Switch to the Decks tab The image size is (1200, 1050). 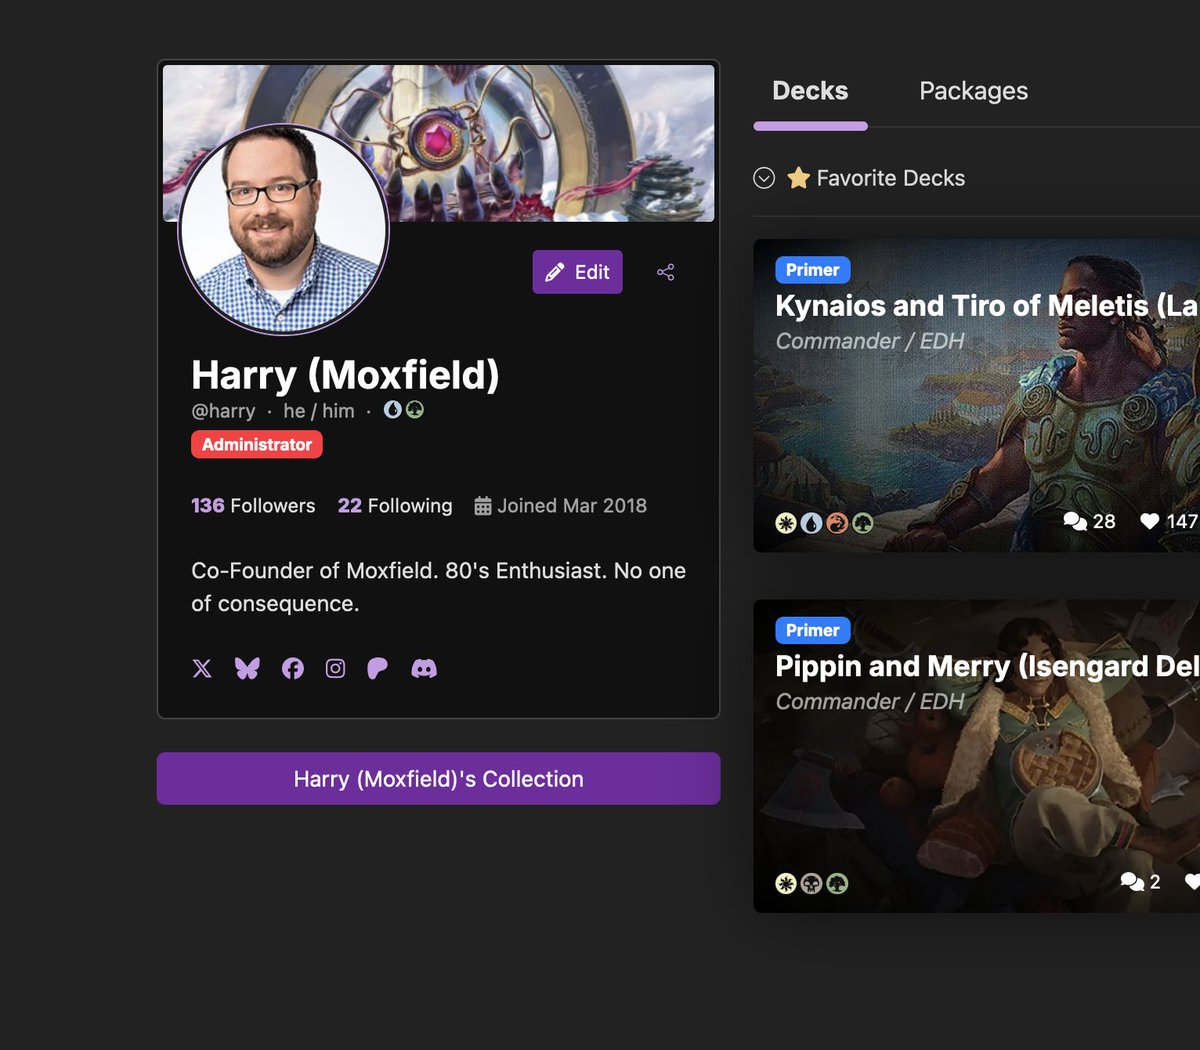[810, 91]
